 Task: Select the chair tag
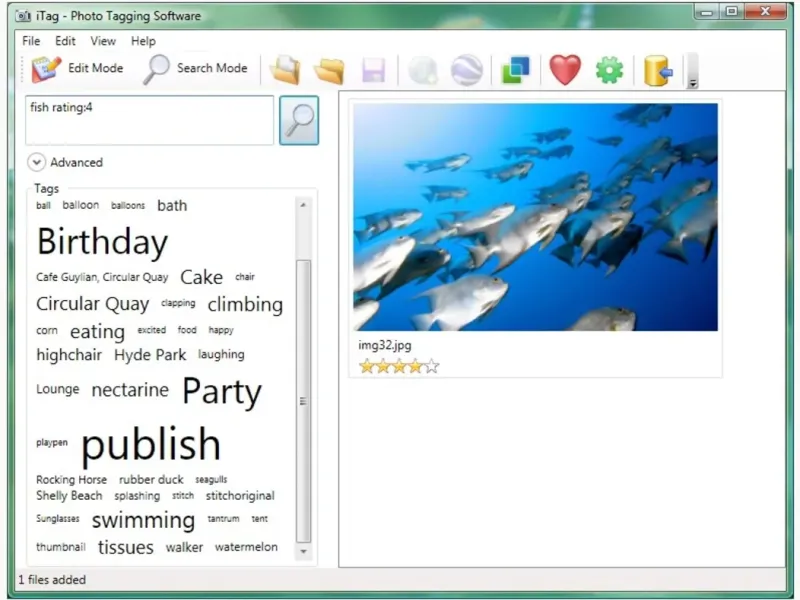[x=245, y=277]
